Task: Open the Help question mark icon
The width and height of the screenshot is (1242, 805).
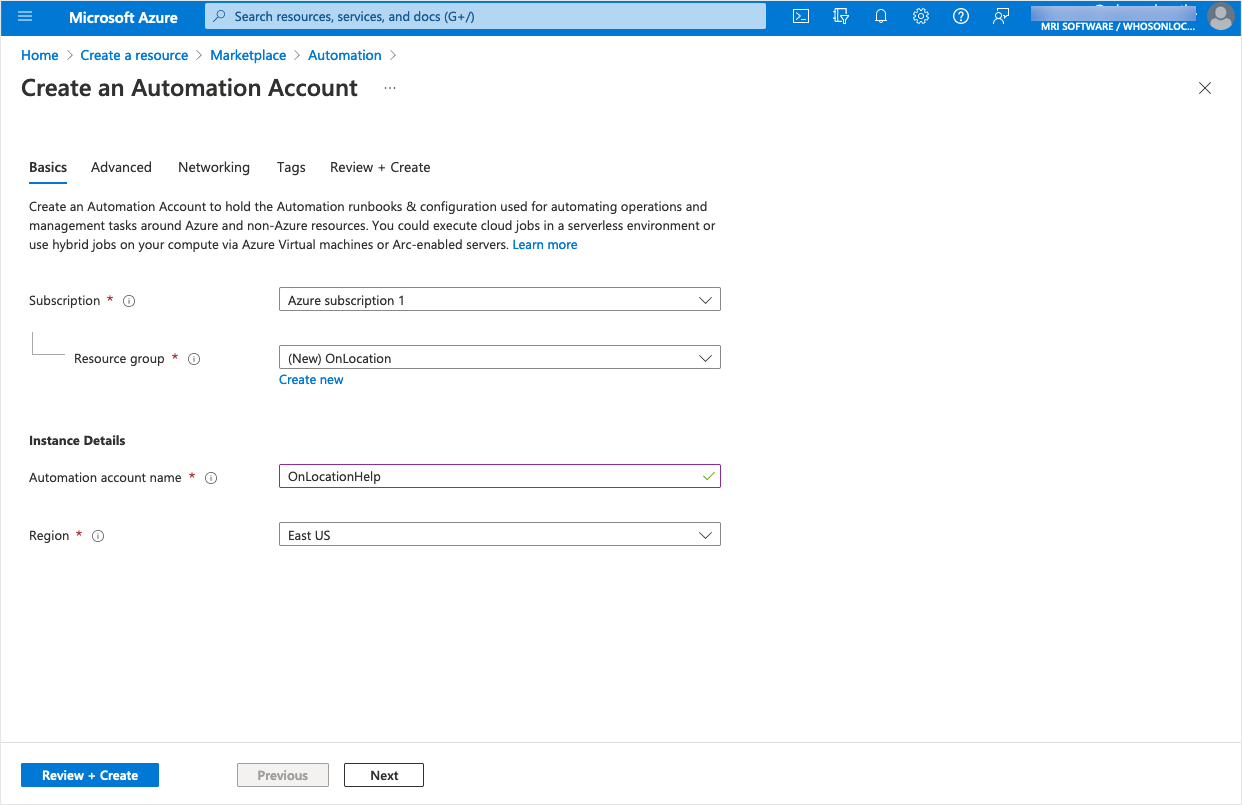Action: point(961,17)
